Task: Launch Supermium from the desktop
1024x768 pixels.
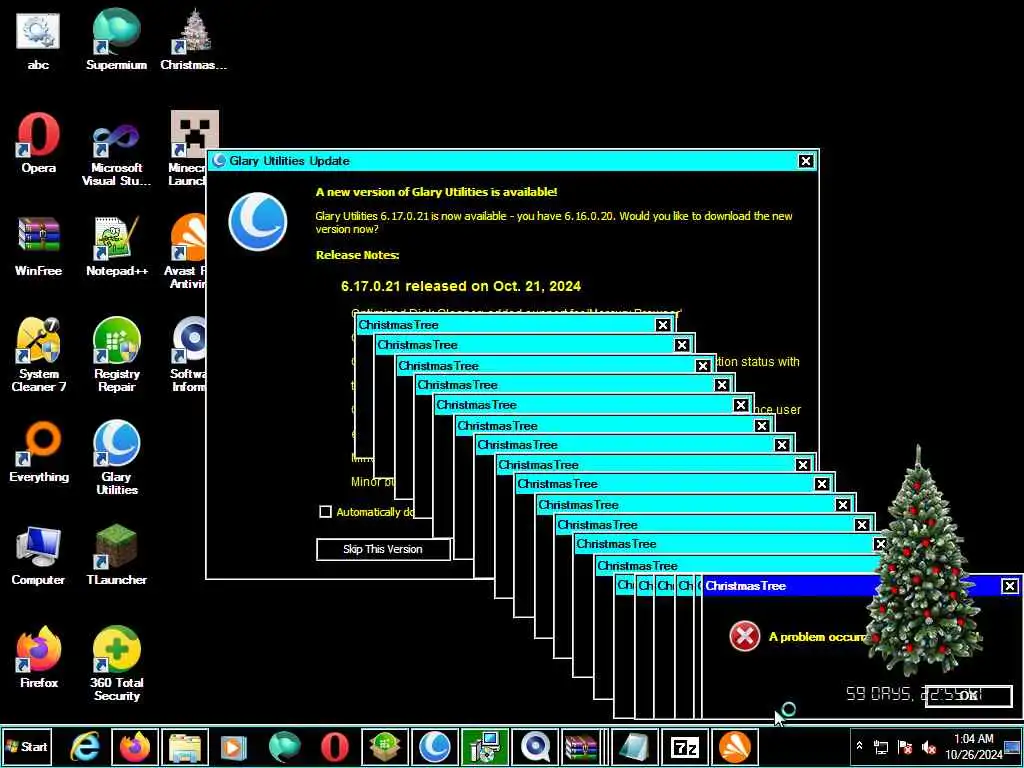Action: [x=116, y=39]
